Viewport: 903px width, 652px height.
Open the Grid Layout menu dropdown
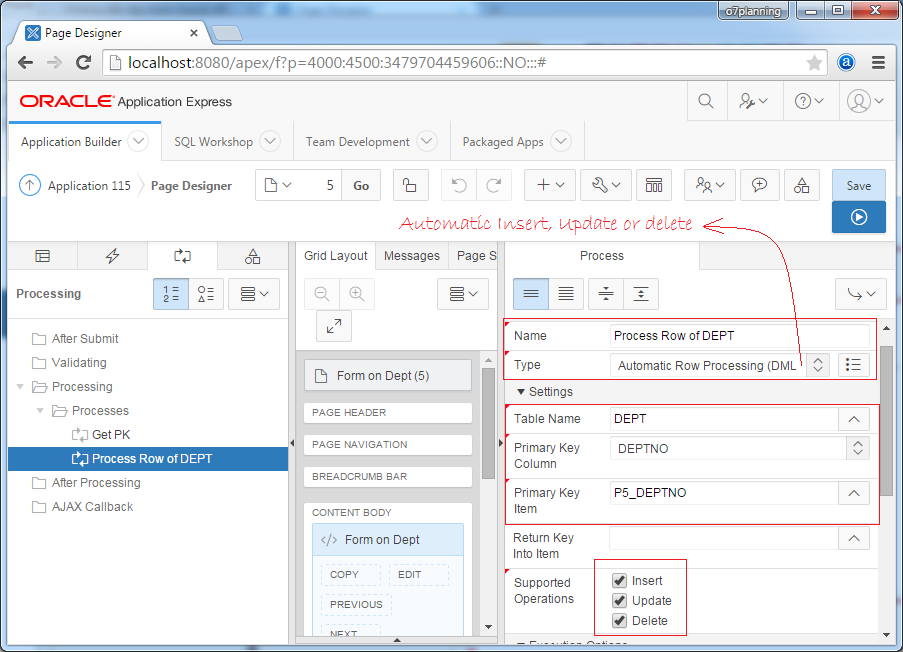[463, 294]
